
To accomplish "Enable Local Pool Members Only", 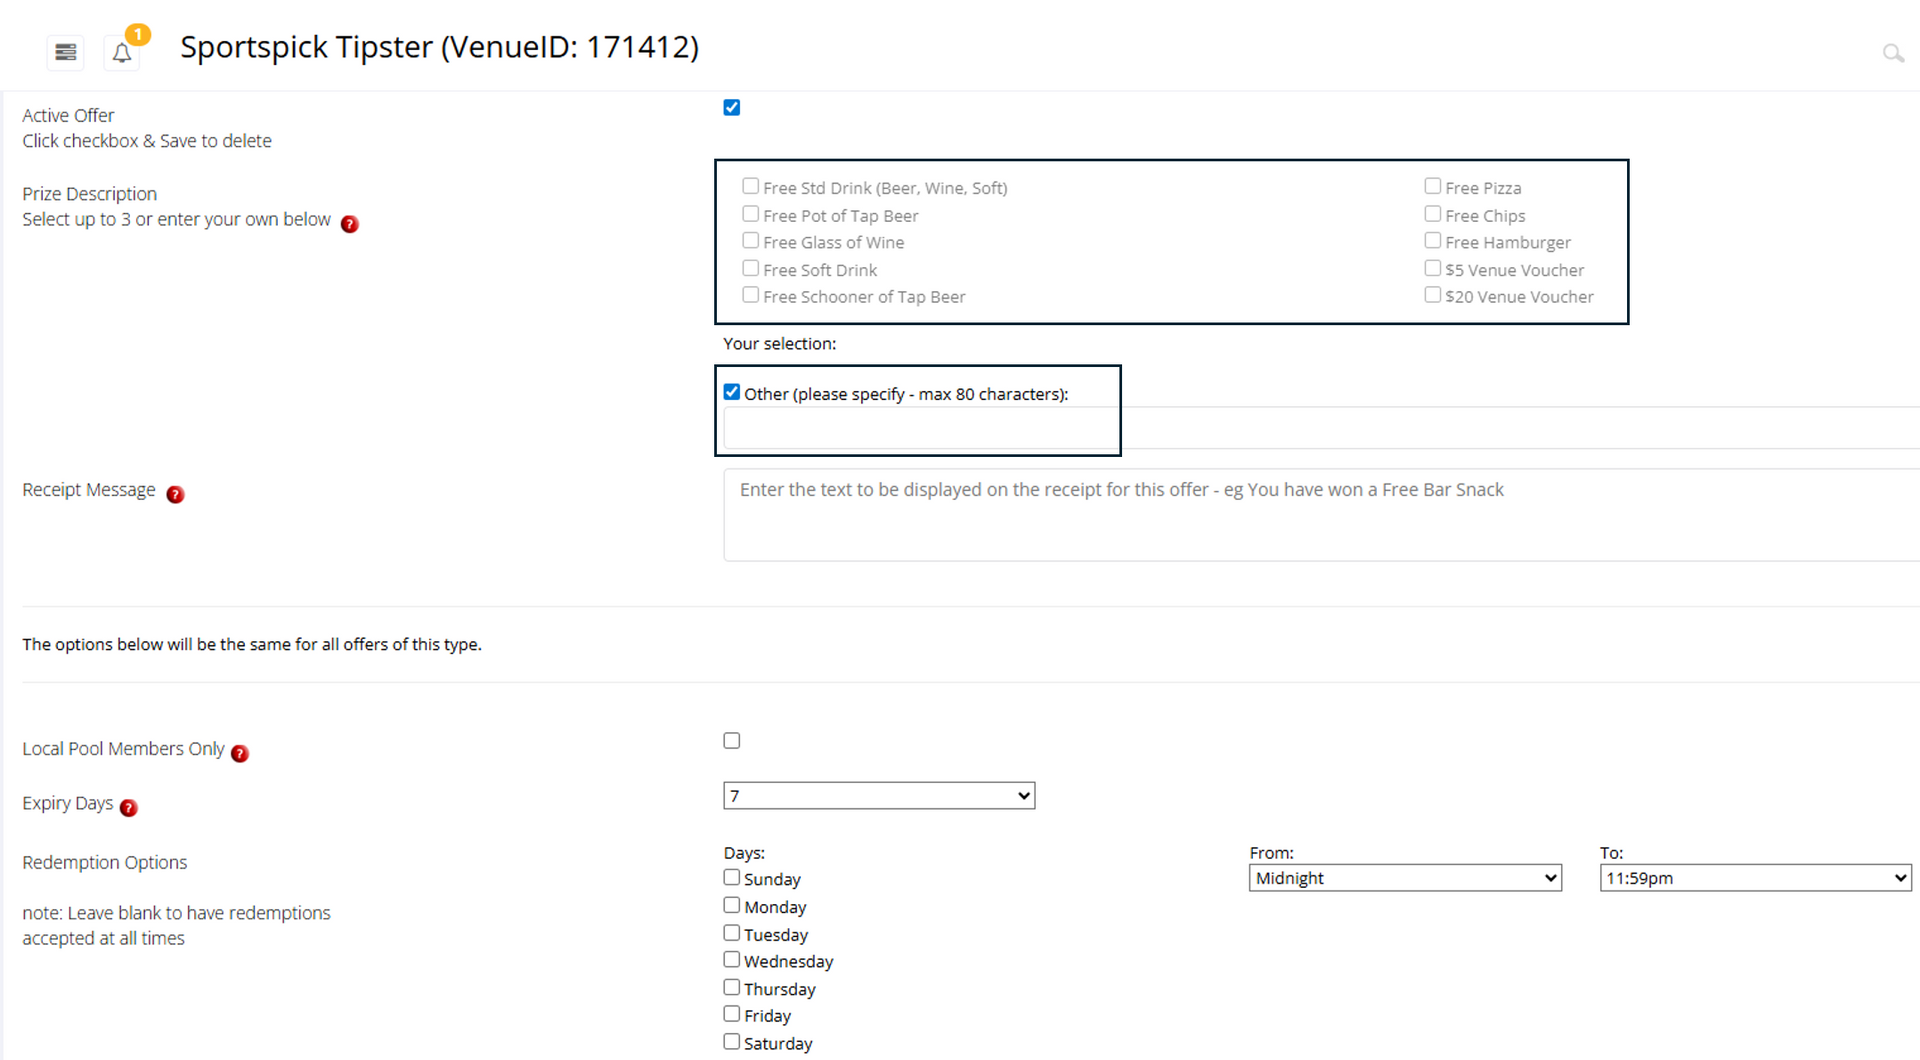I will pos(732,741).
